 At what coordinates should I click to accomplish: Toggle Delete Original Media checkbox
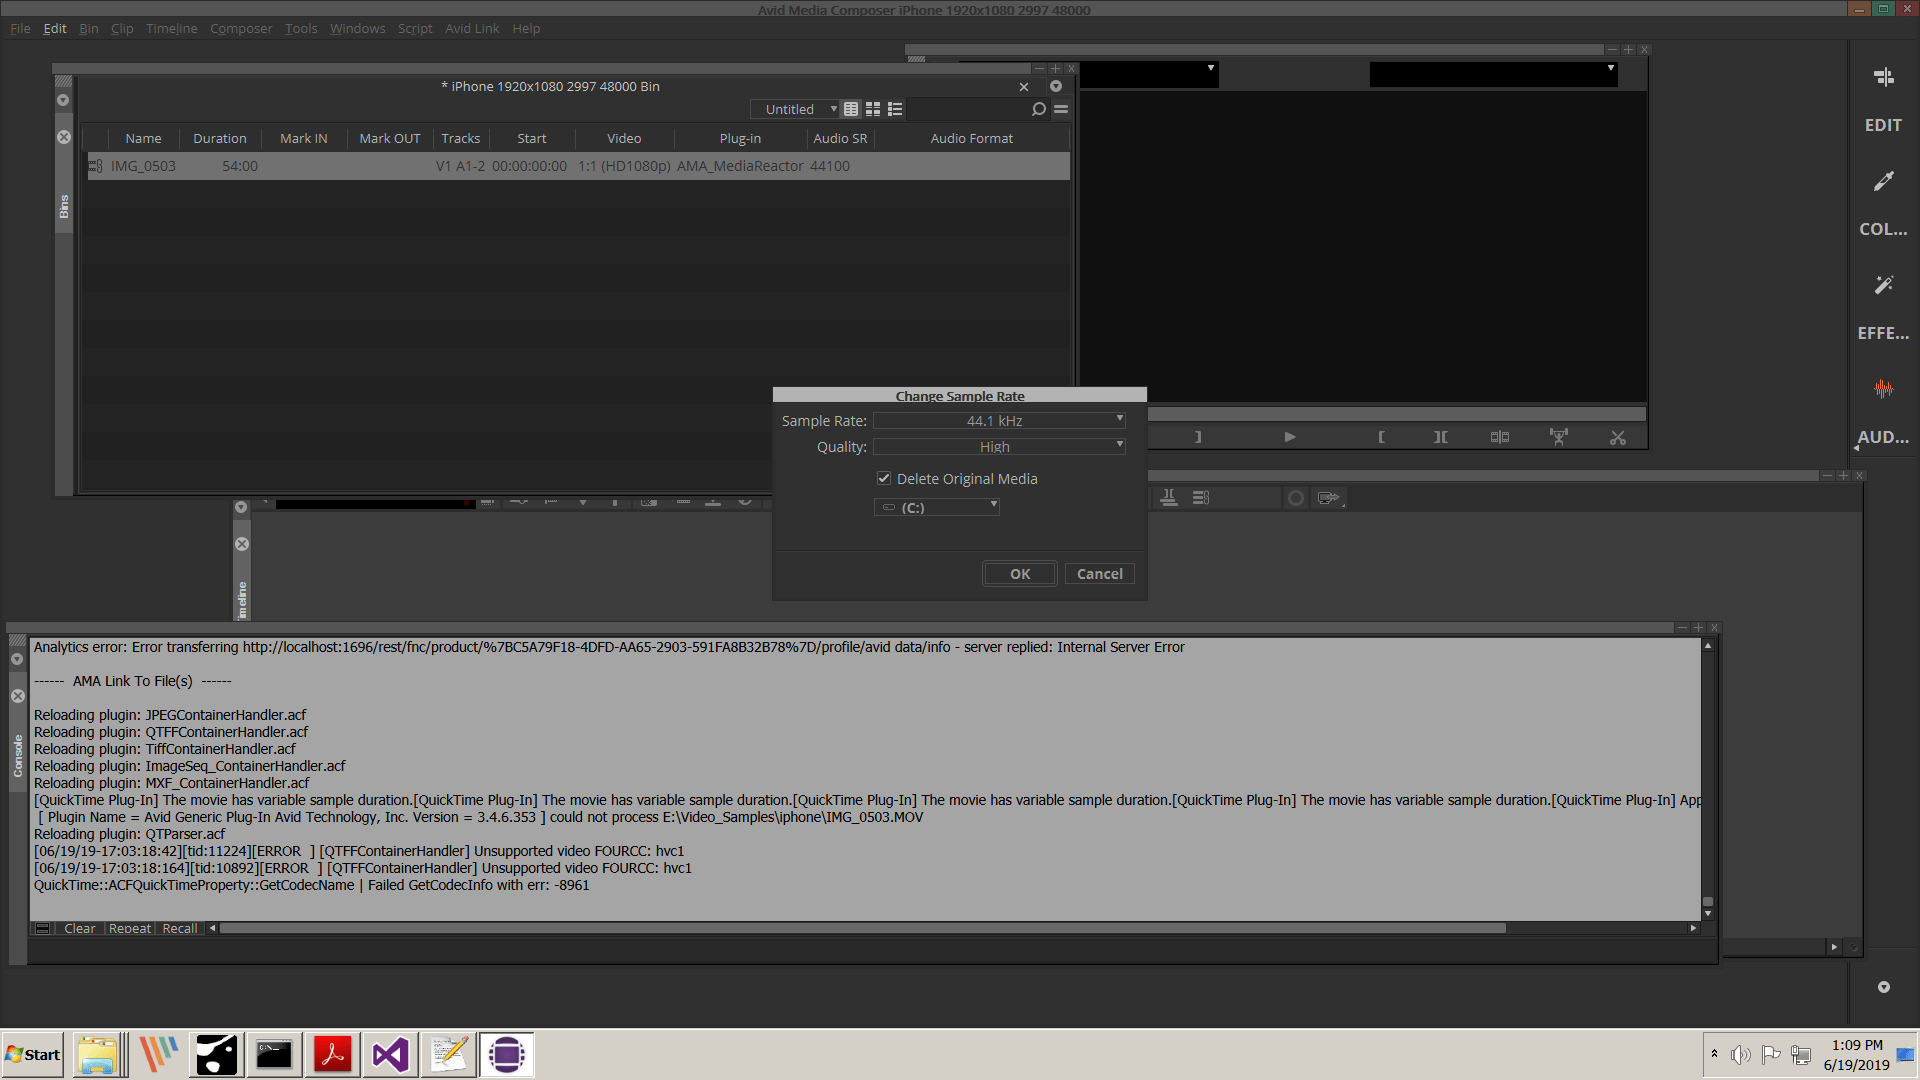click(x=884, y=478)
